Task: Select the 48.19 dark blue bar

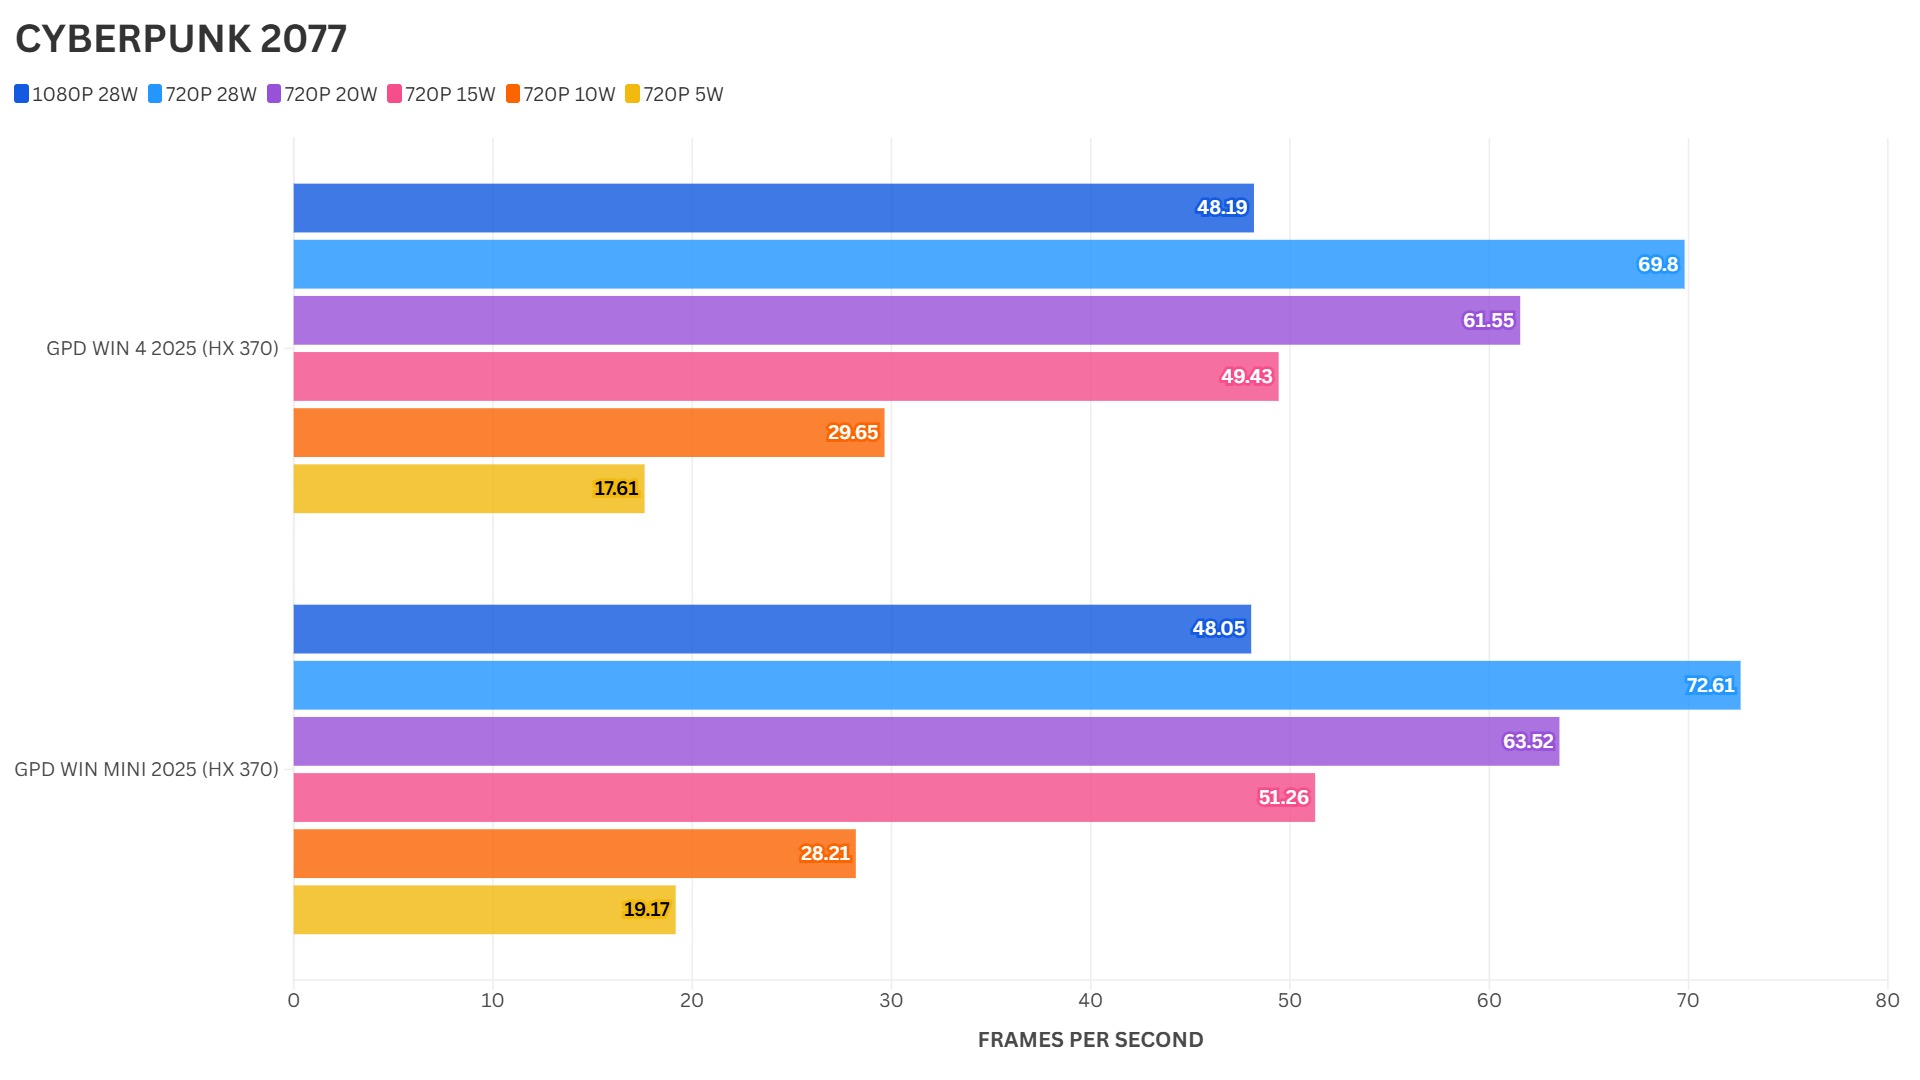Action: pyautogui.click(x=772, y=208)
